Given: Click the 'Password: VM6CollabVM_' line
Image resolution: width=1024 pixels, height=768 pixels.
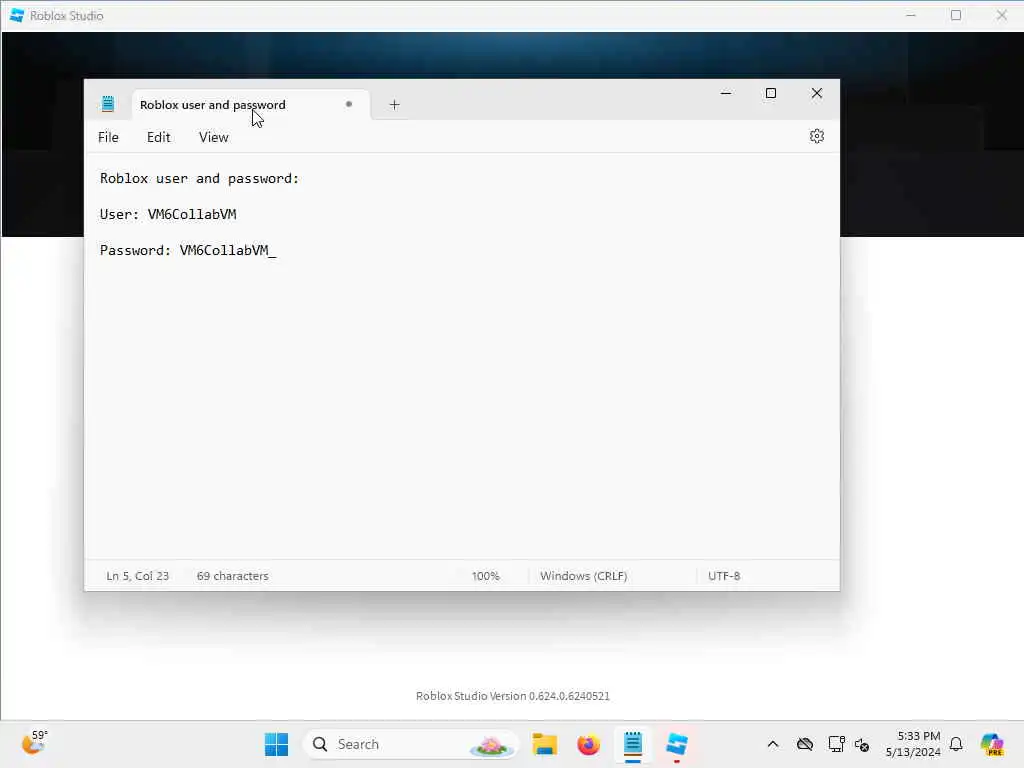Looking at the screenshot, I should click(x=188, y=250).
